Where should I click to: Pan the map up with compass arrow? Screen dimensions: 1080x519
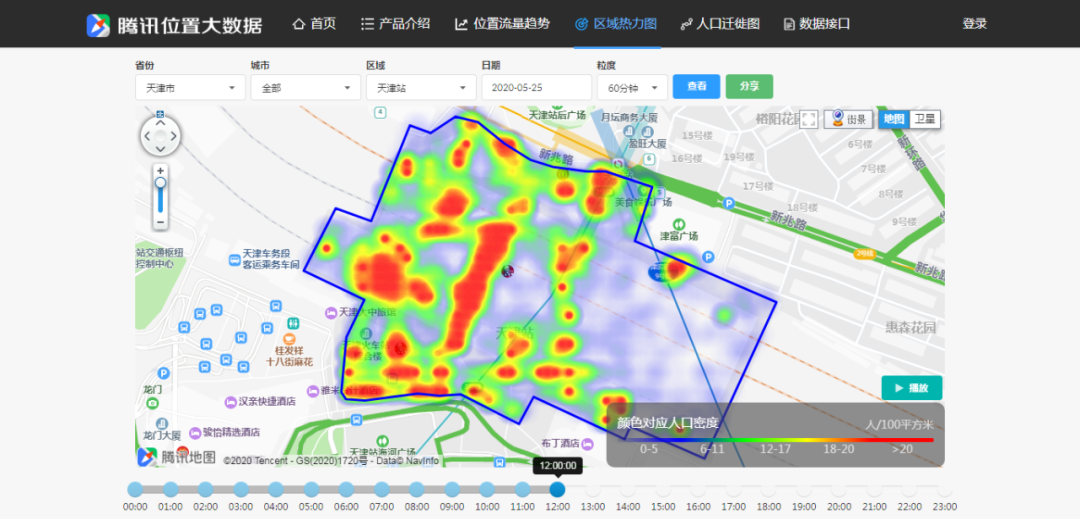[160, 121]
